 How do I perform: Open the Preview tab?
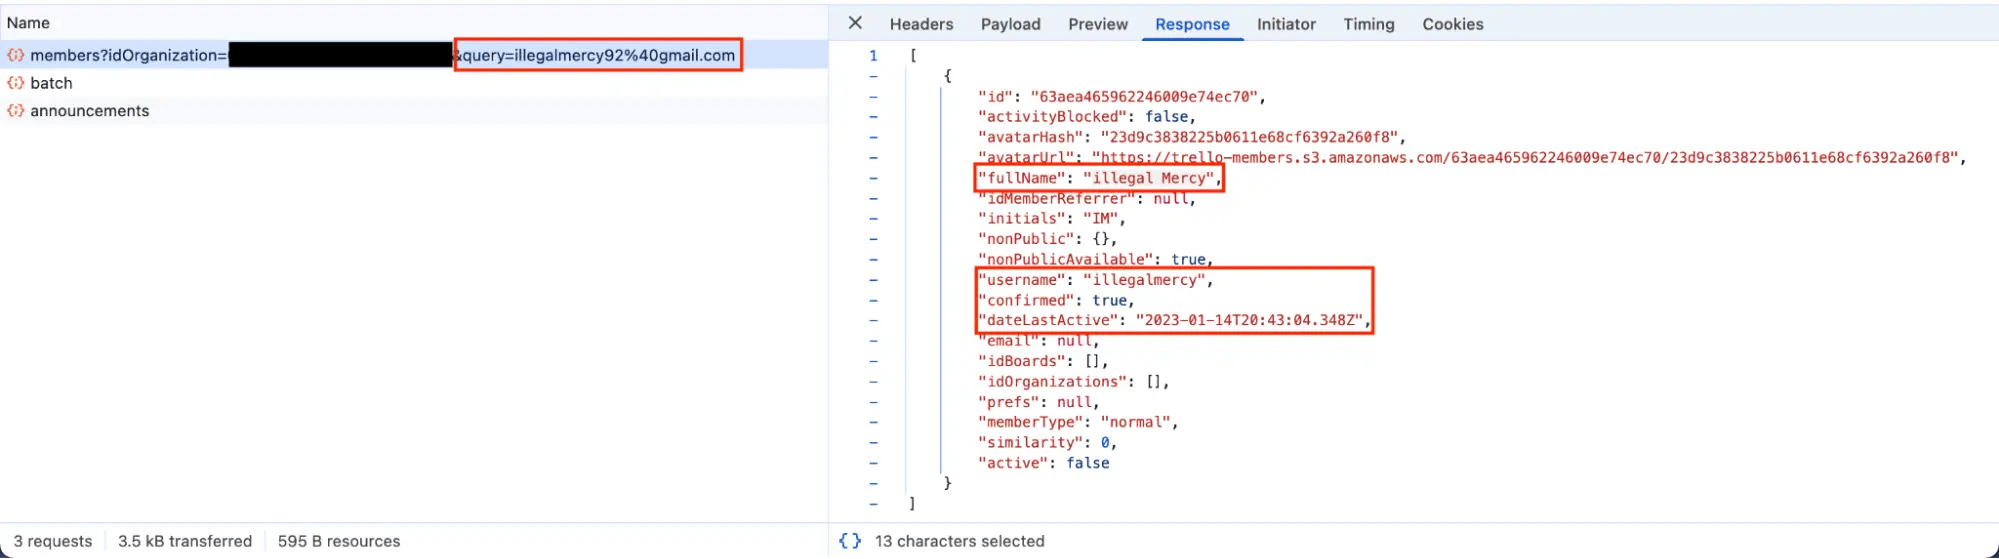(1097, 24)
